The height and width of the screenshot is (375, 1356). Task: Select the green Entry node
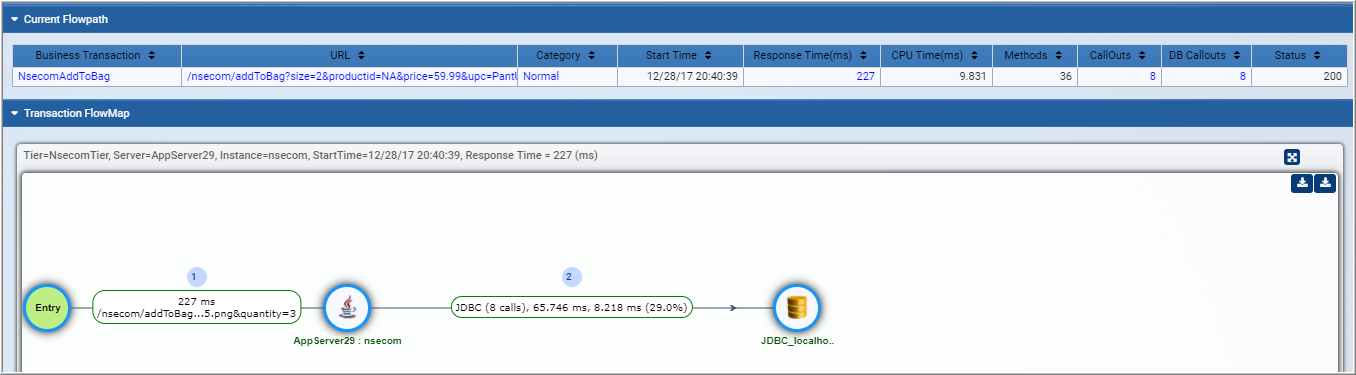tap(48, 308)
